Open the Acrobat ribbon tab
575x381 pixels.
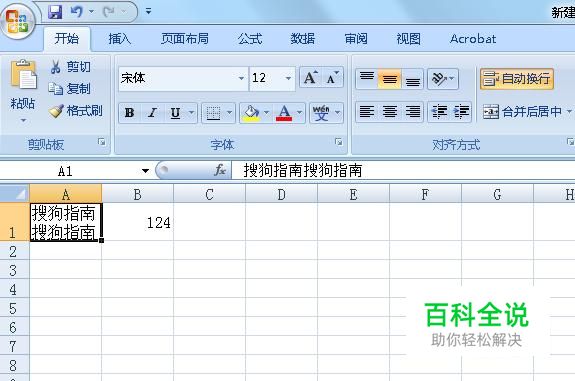coord(473,39)
